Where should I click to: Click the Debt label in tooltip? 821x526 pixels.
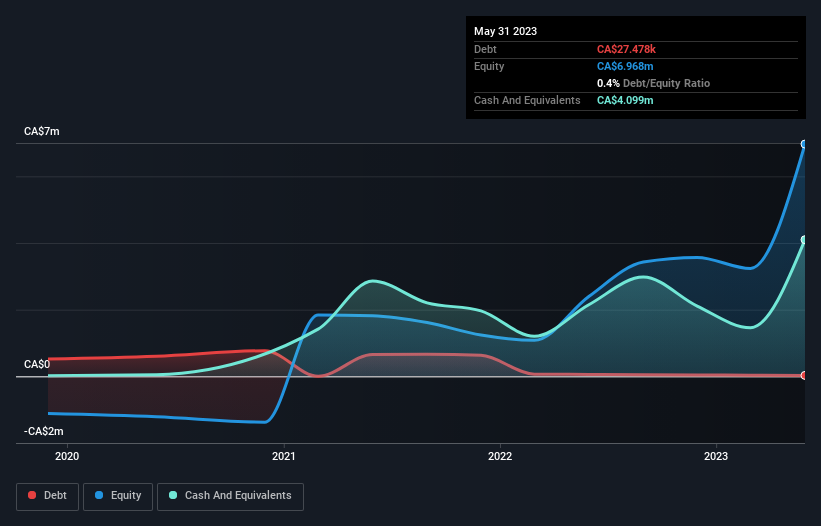click(x=485, y=49)
